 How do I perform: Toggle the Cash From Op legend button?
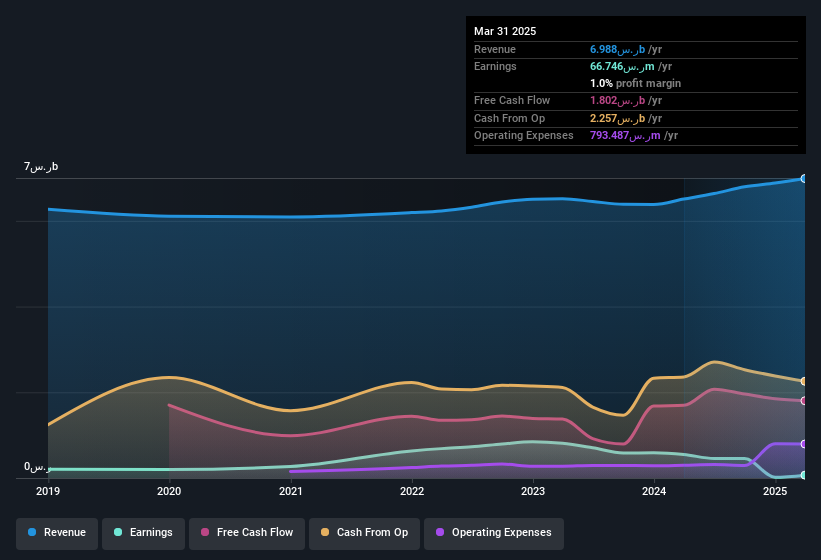[364, 533]
